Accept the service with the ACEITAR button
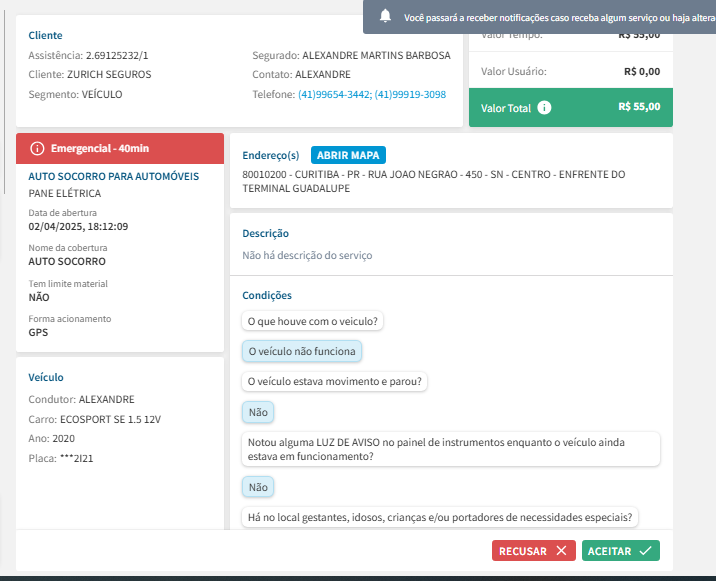Image resolution: width=716 pixels, height=581 pixels. [620, 550]
